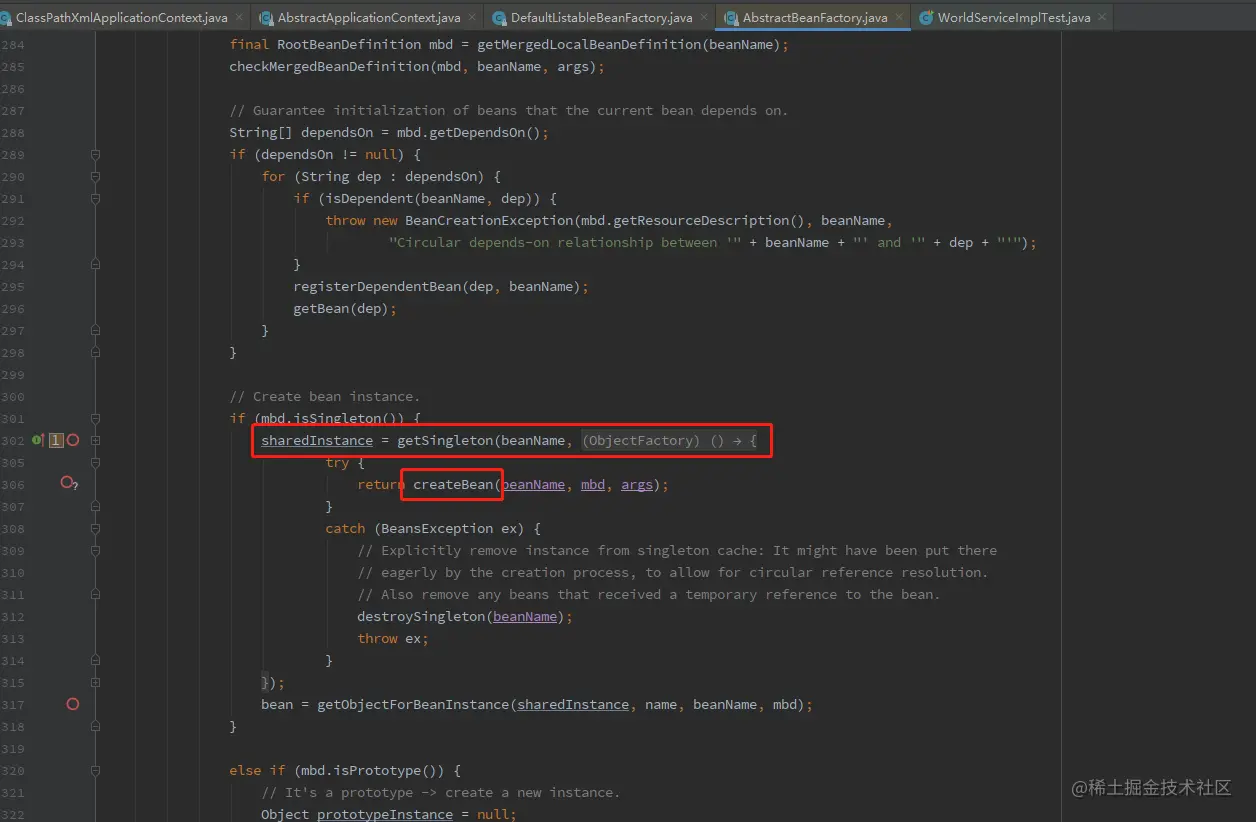Click the fold end marker at line 298
Image resolution: width=1256 pixels, height=822 pixels.
[95, 352]
